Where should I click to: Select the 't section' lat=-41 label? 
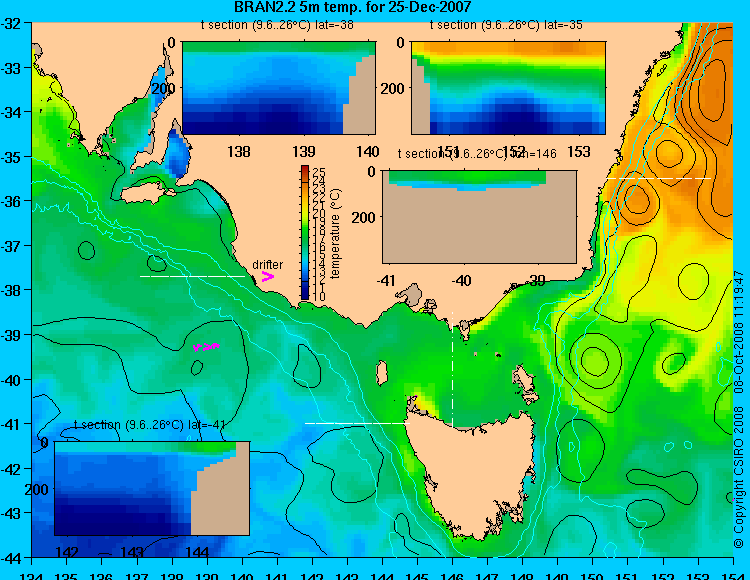[x=150, y=425]
